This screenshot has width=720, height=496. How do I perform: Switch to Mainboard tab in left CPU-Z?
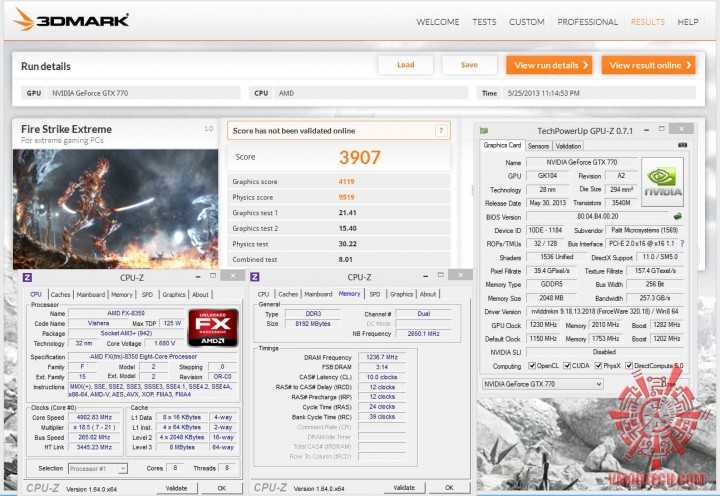point(90,294)
